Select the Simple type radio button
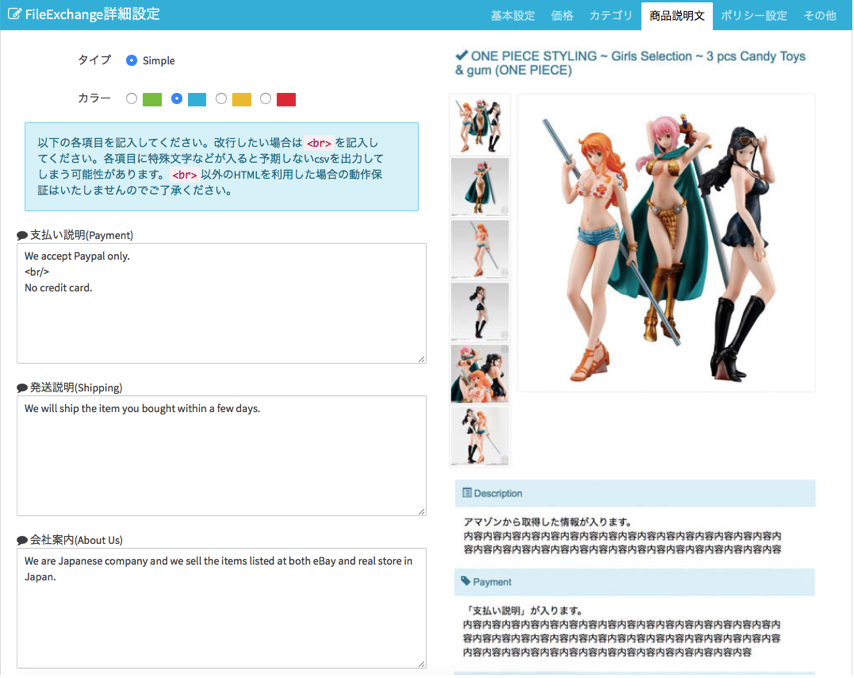The image size is (854, 678). point(132,61)
